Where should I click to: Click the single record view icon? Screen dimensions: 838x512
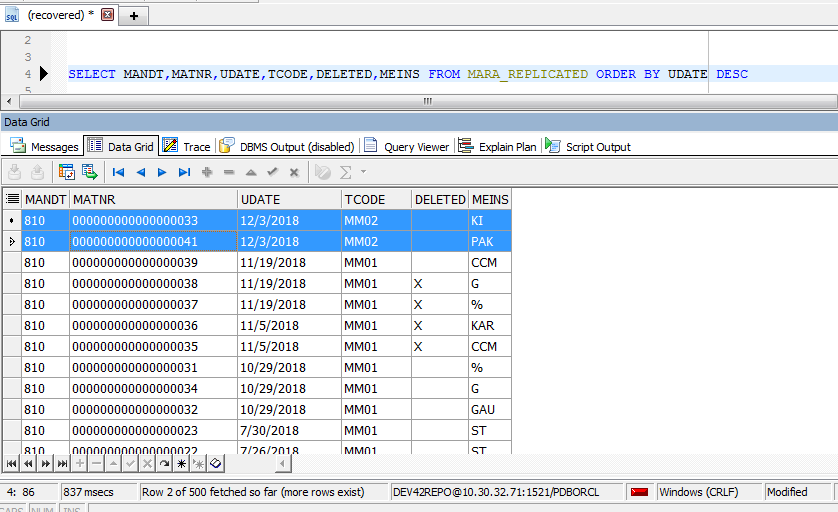pyautogui.click(x=67, y=172)
